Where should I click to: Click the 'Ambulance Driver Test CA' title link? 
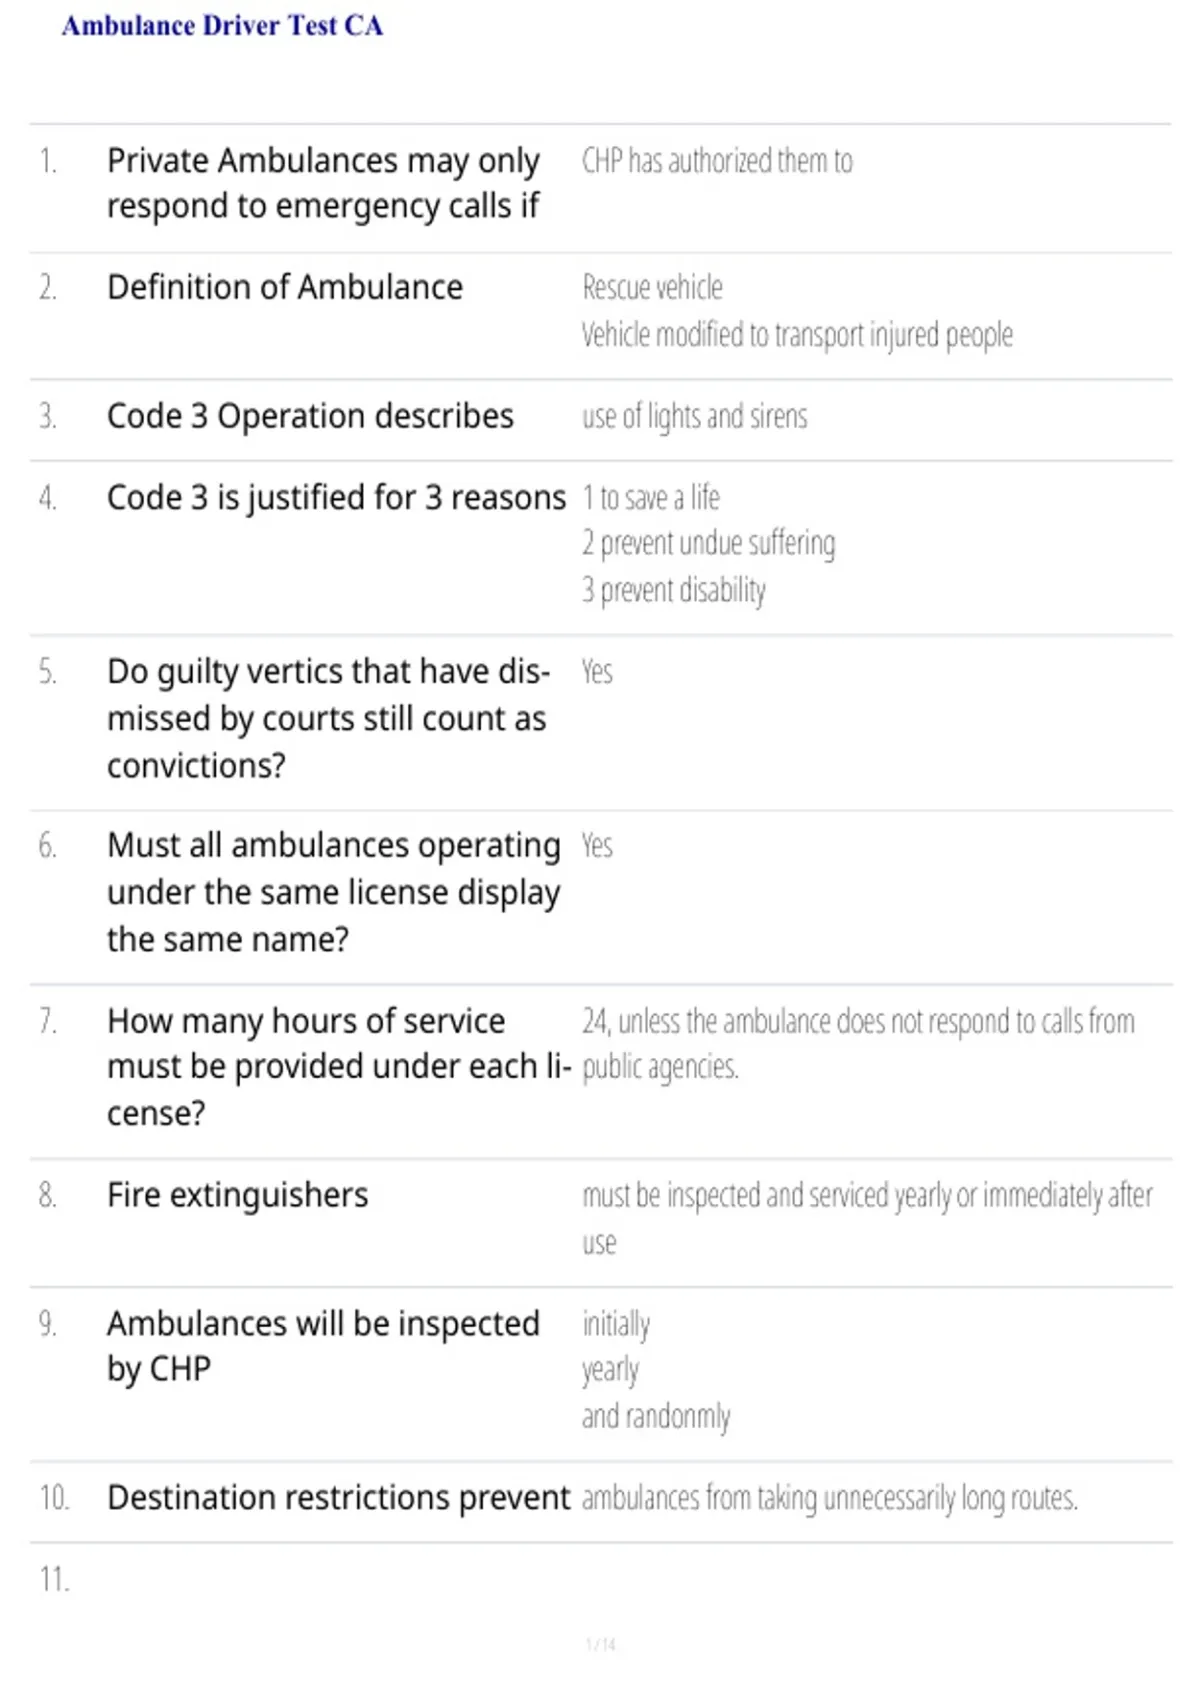click(222, 26)
